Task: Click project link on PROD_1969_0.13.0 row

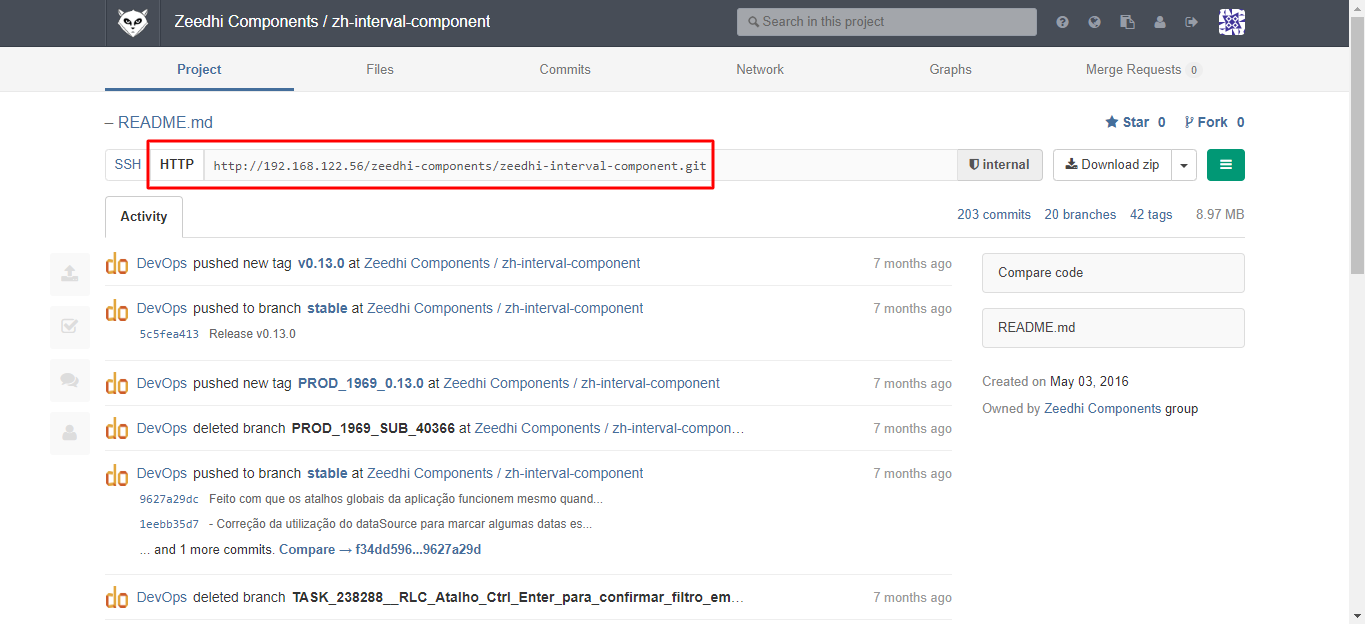Action: pyautogui.click(x=581, y=384)
